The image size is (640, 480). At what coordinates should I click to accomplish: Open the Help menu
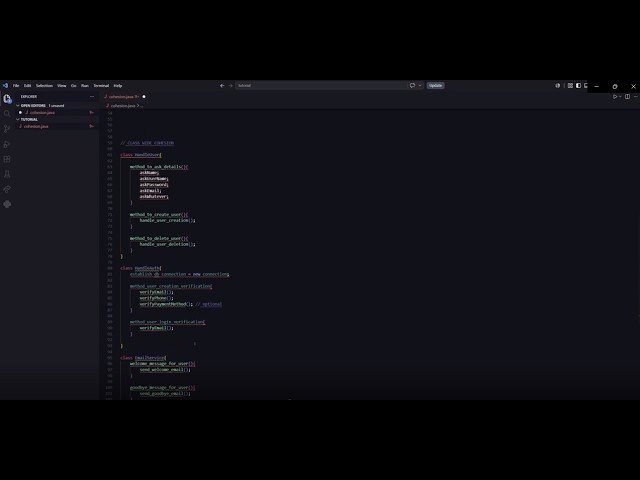[x=118, y=86]
